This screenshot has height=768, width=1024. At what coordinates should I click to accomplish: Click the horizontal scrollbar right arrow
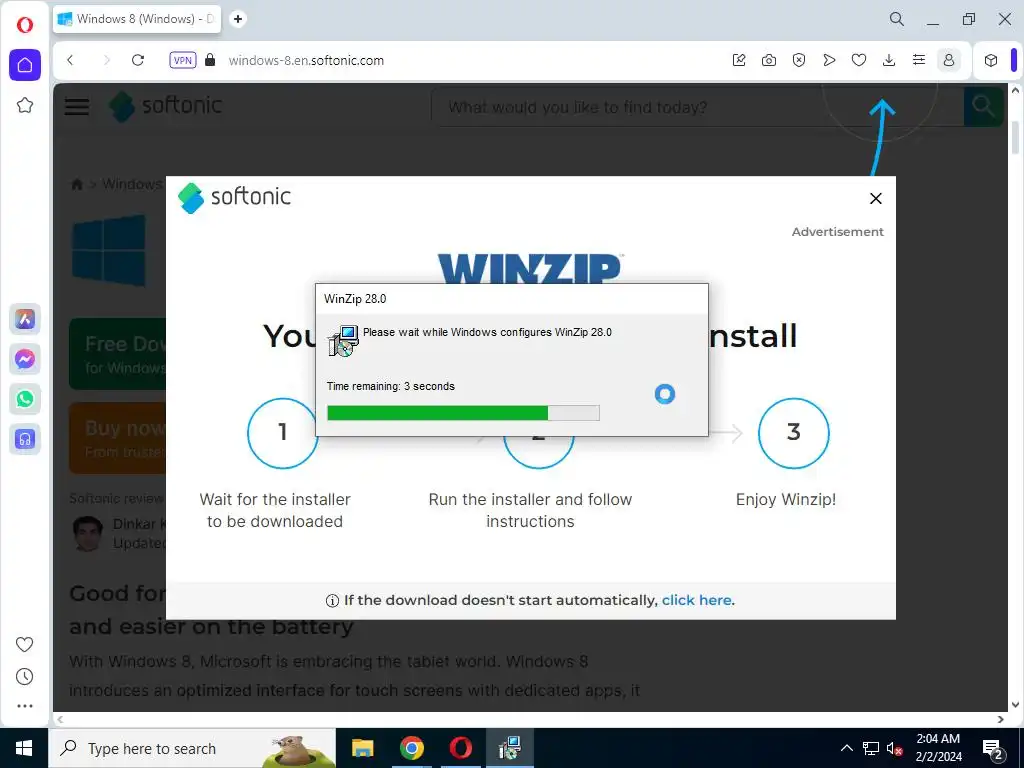1000,719
